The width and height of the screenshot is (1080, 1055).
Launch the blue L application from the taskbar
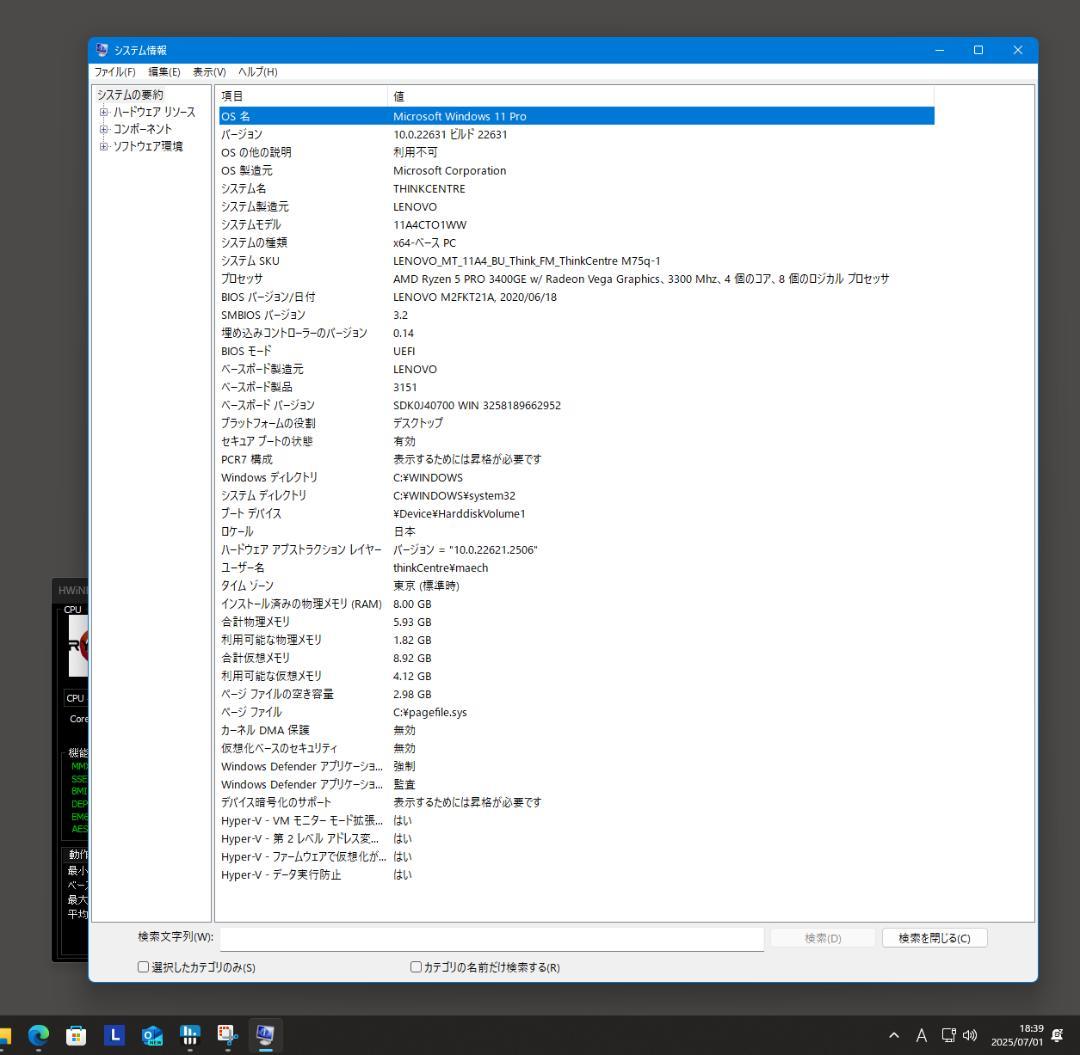(114, 1035)
